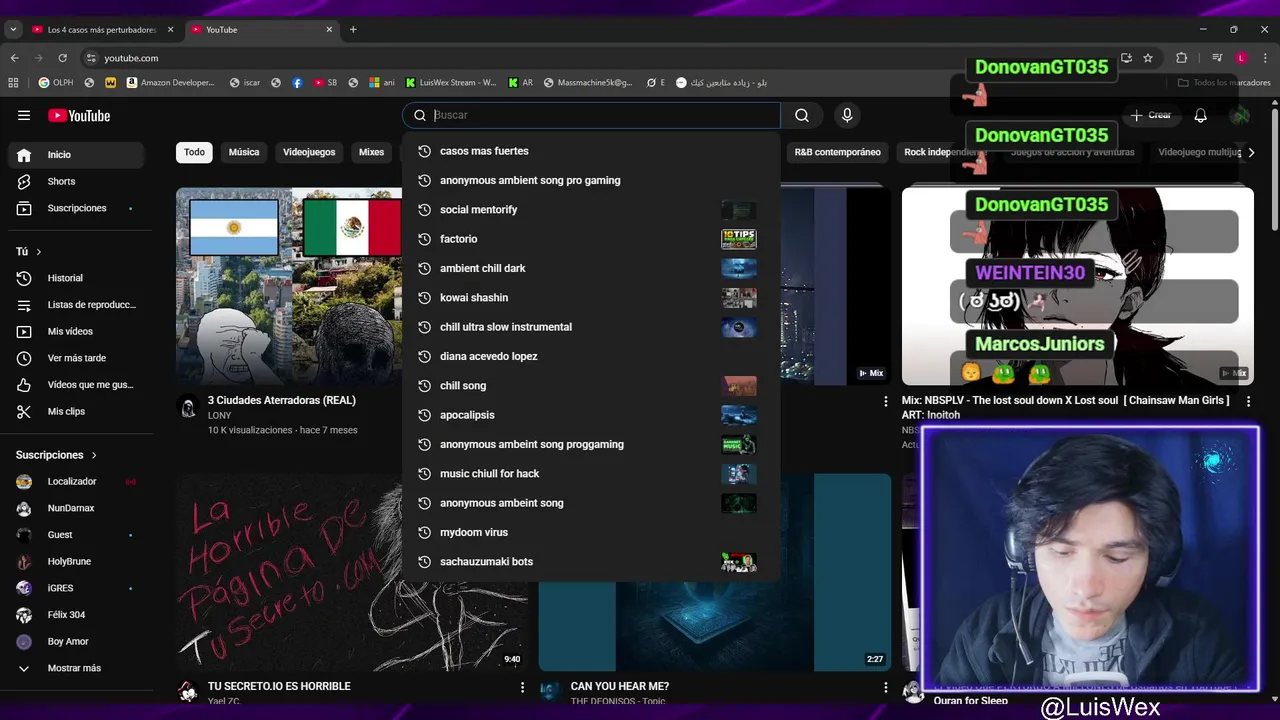Open the NunDarnax channel subscription
The image size is (1280, 720).
[76, 508]
